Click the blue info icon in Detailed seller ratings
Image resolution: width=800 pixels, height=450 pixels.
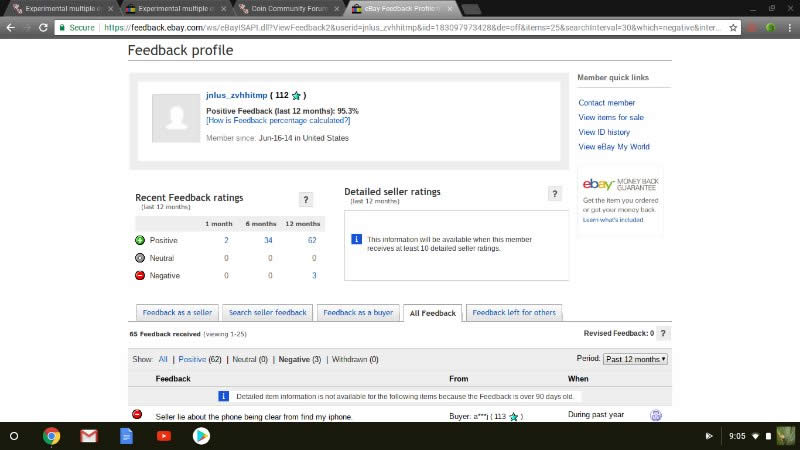[x=357, y=239]
